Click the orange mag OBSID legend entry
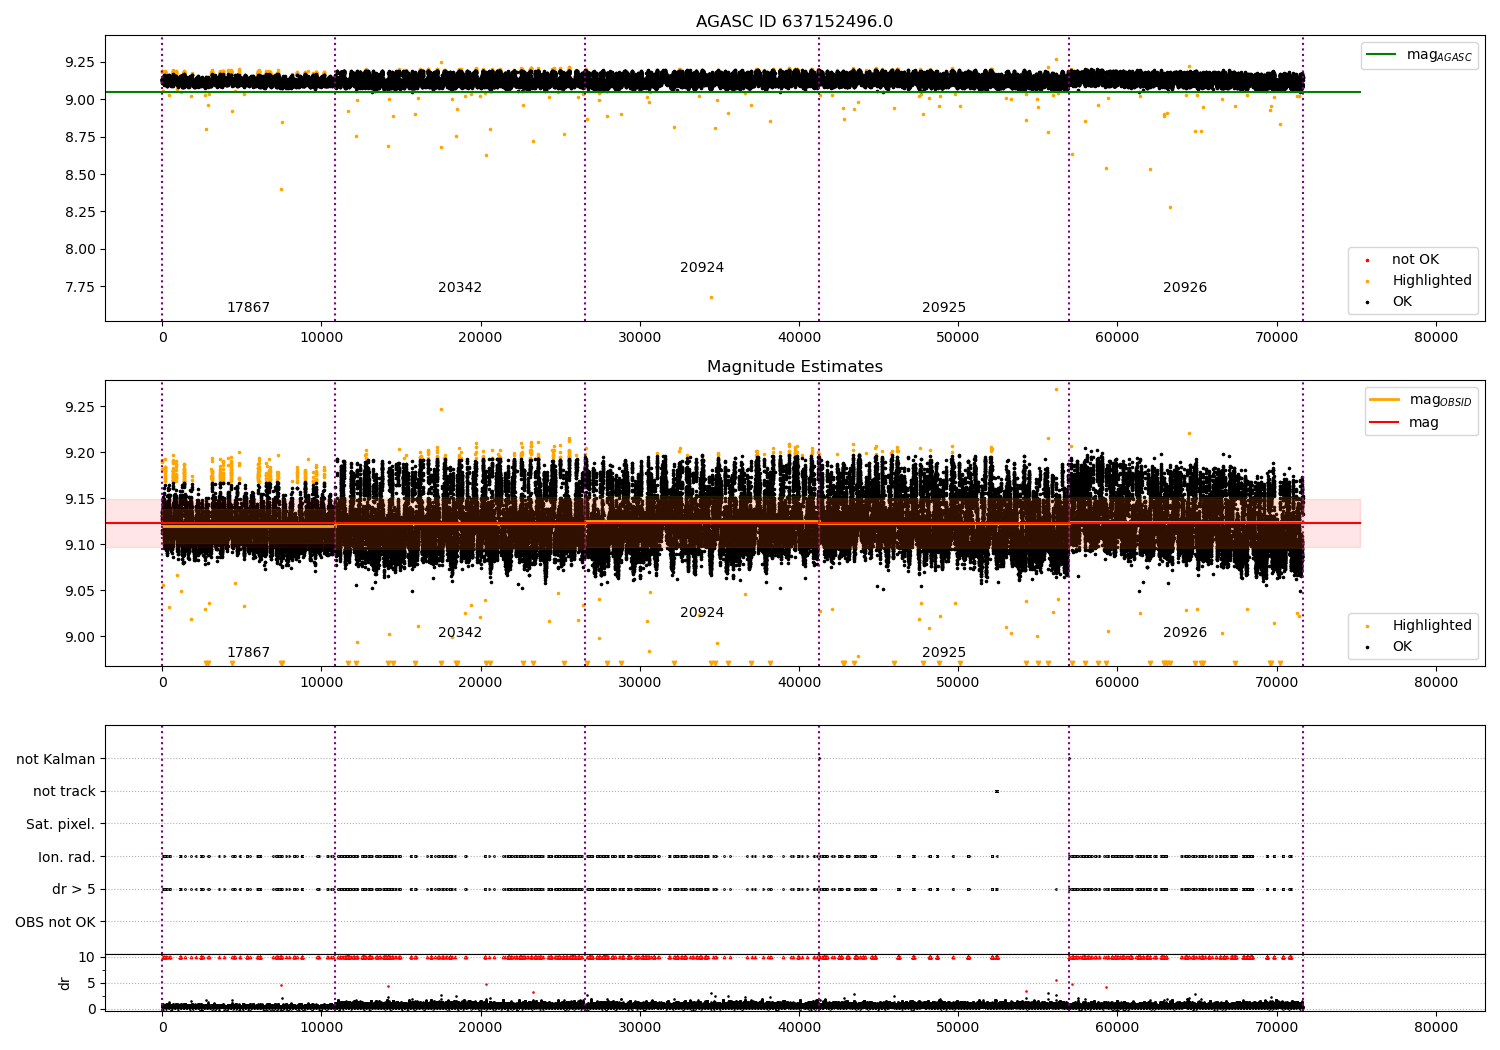This screenshot has height=1050, width=1500. coord(1420,400)
